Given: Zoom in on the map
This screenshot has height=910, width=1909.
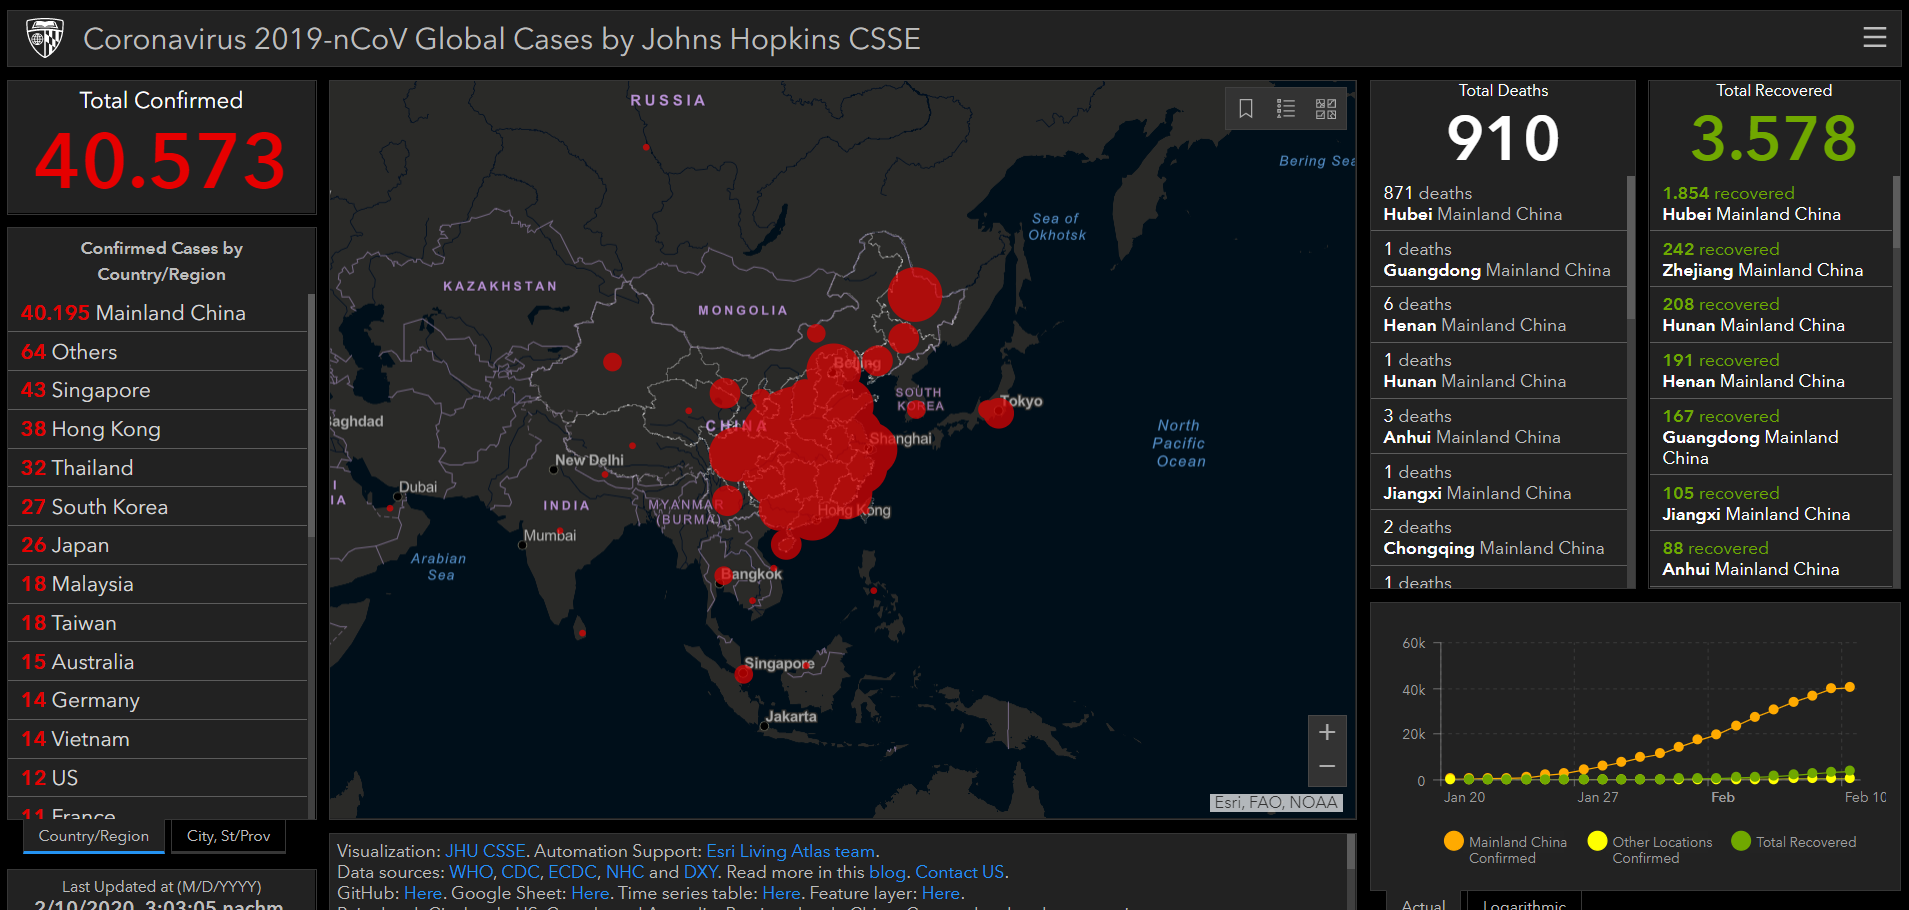Looking at the screenshot, I should tap(1327, 733).
